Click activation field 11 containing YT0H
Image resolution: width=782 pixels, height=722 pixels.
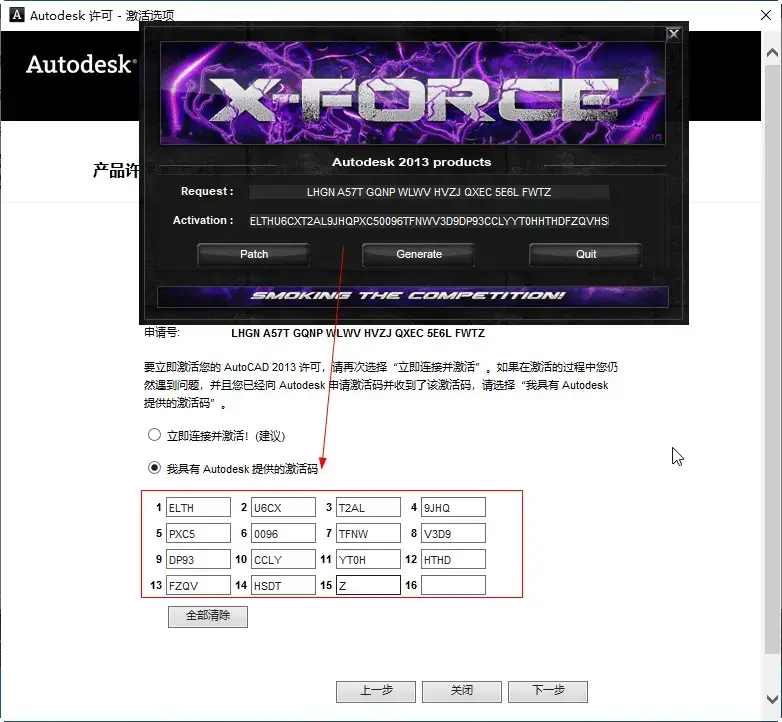pyautogui.click(x=368, y=559)
